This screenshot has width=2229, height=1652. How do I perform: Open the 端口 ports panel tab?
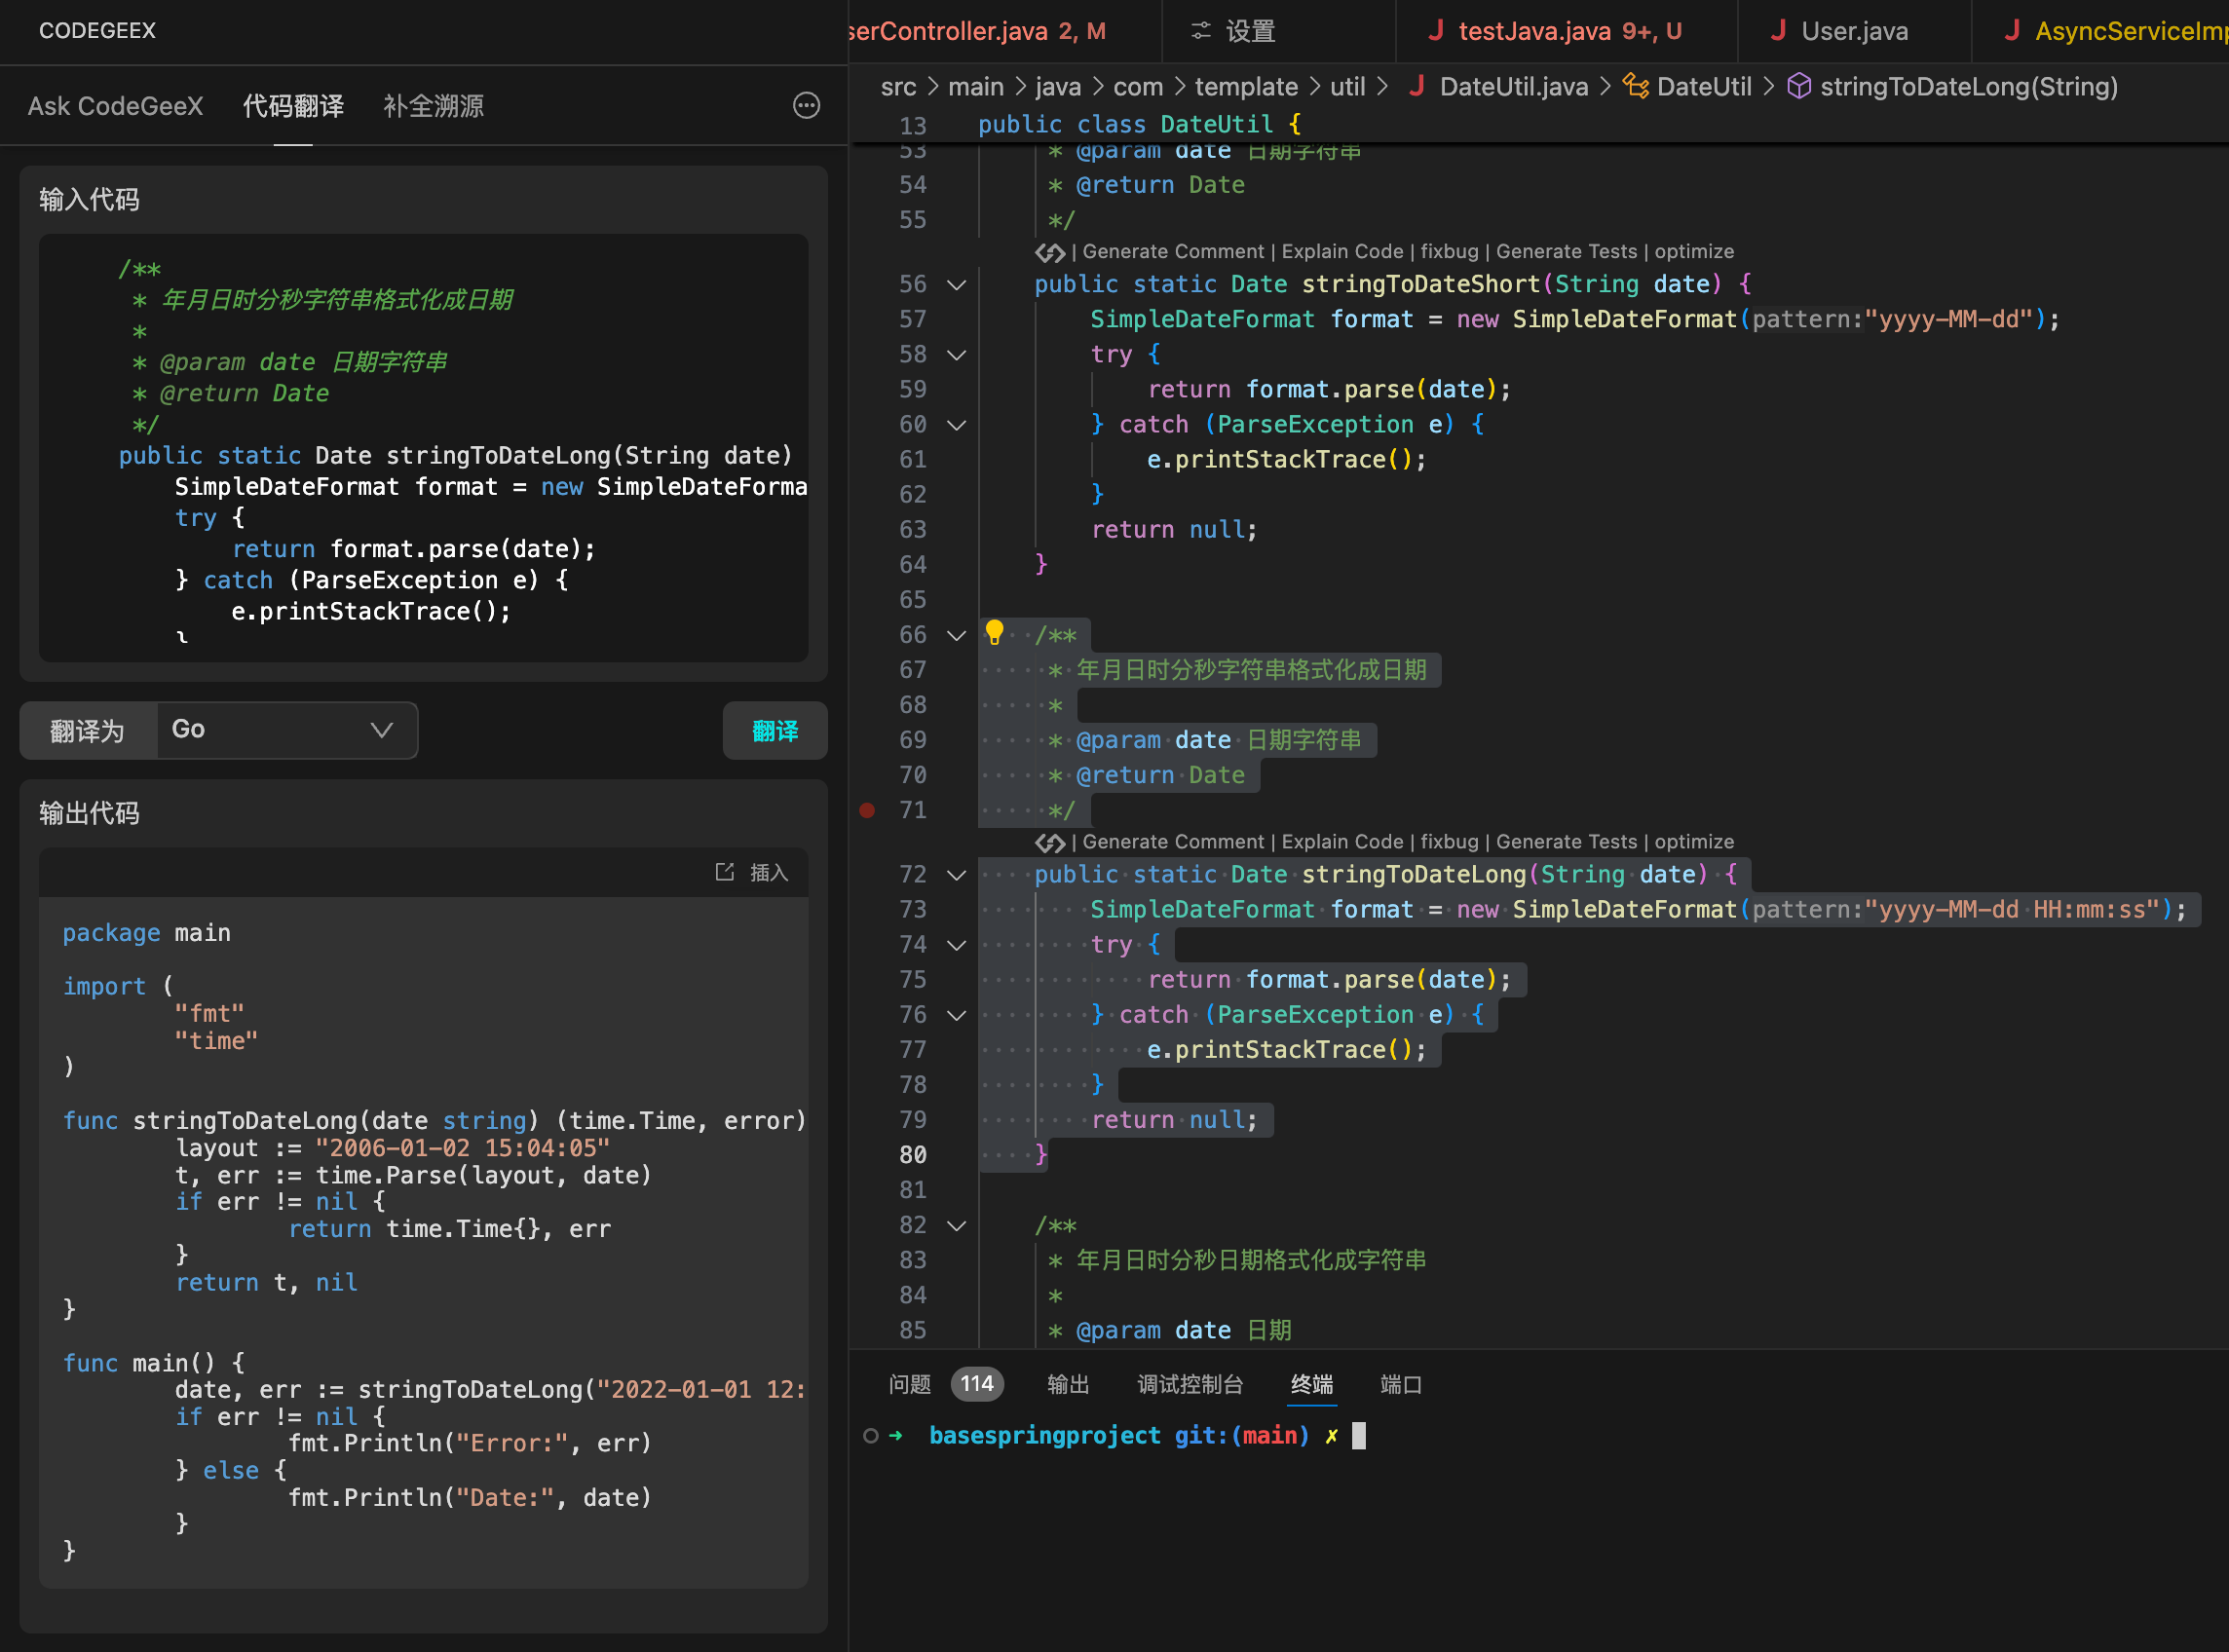1401,1384
